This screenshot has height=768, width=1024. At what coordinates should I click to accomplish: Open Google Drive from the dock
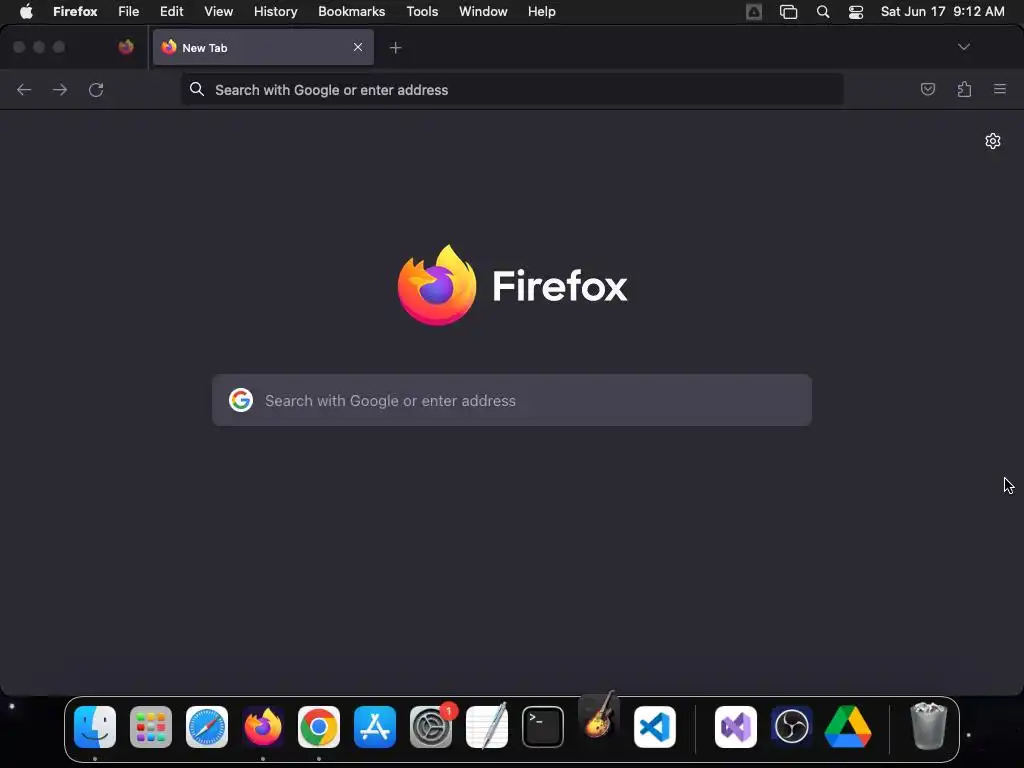[x=848, y=727]
